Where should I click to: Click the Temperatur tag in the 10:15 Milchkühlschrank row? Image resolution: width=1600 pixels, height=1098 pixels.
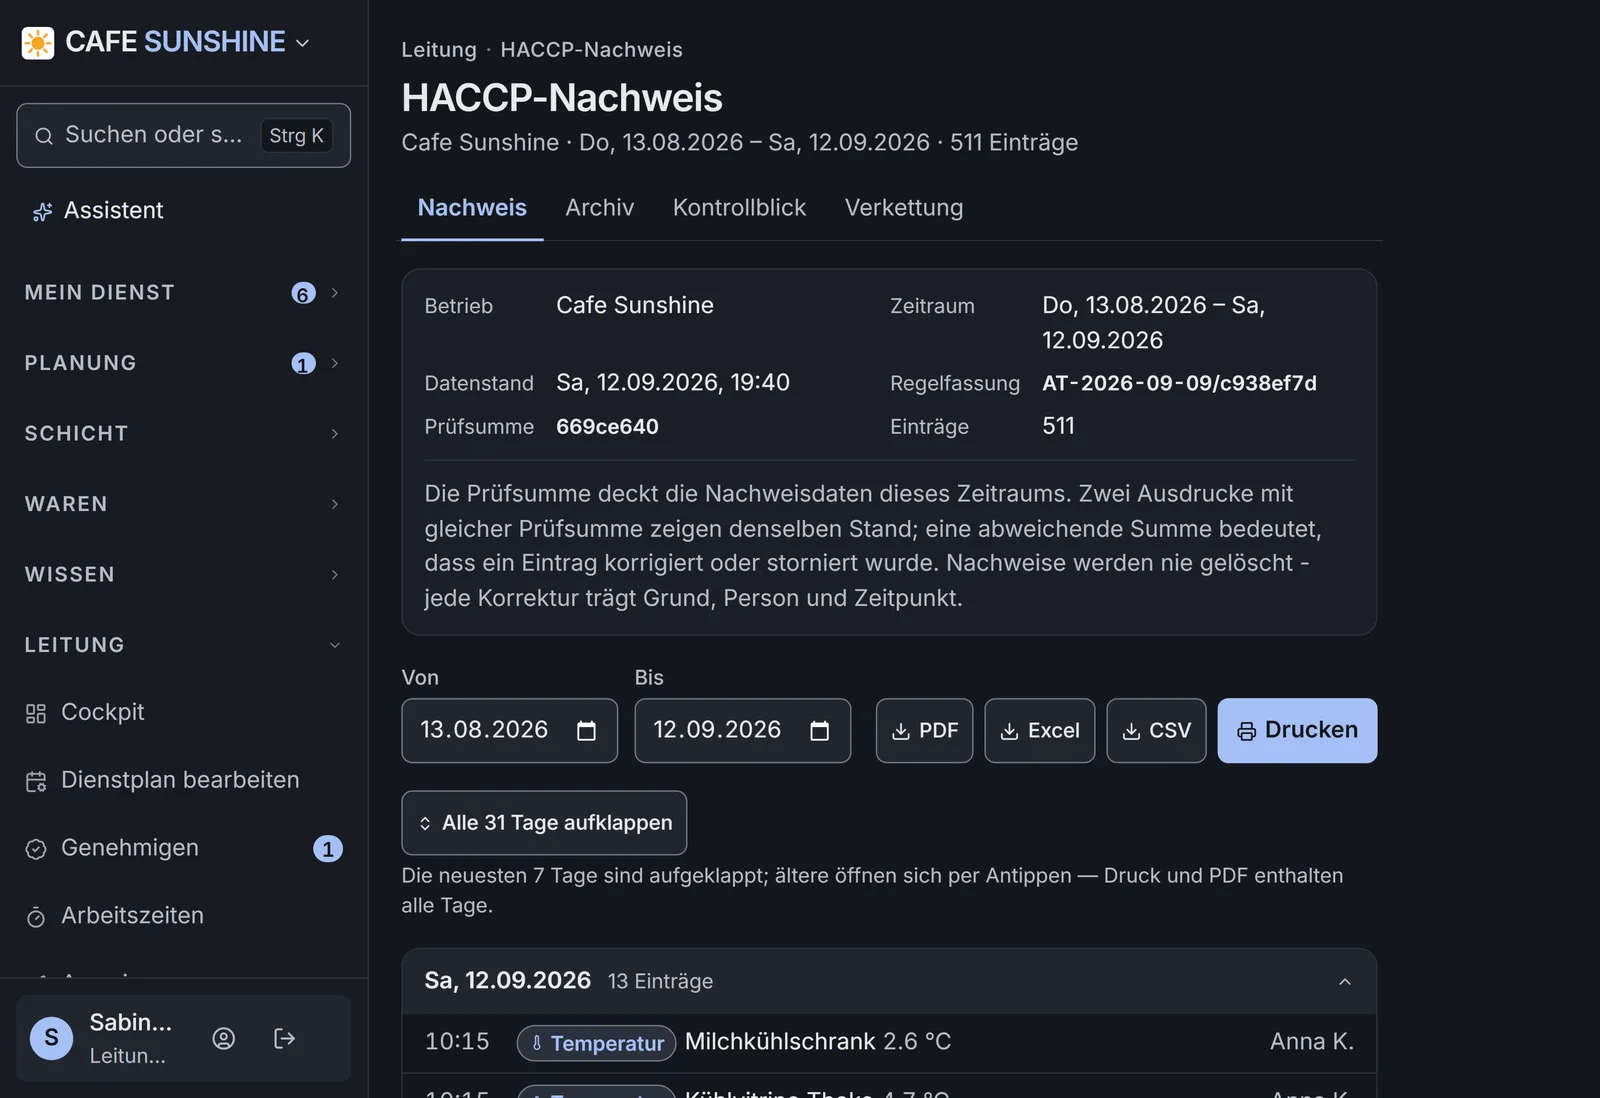[x=596, y=1043]
